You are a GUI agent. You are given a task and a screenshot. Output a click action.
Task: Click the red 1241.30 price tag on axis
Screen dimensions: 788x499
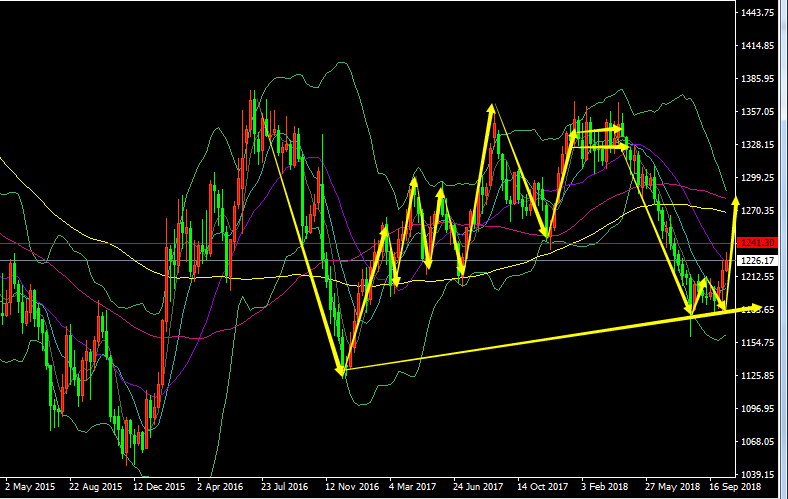(758, 243)
